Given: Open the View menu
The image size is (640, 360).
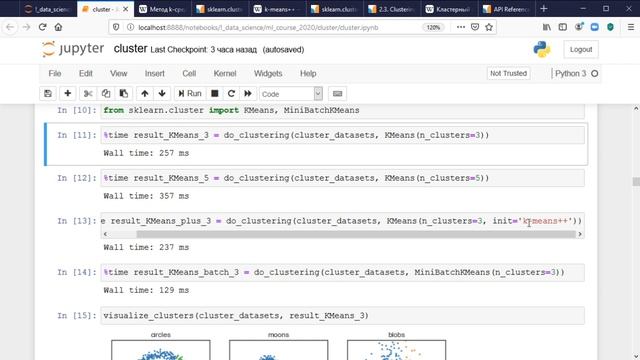Looking at the screenshot, I should pyautogui.click(x=118, y=73).
